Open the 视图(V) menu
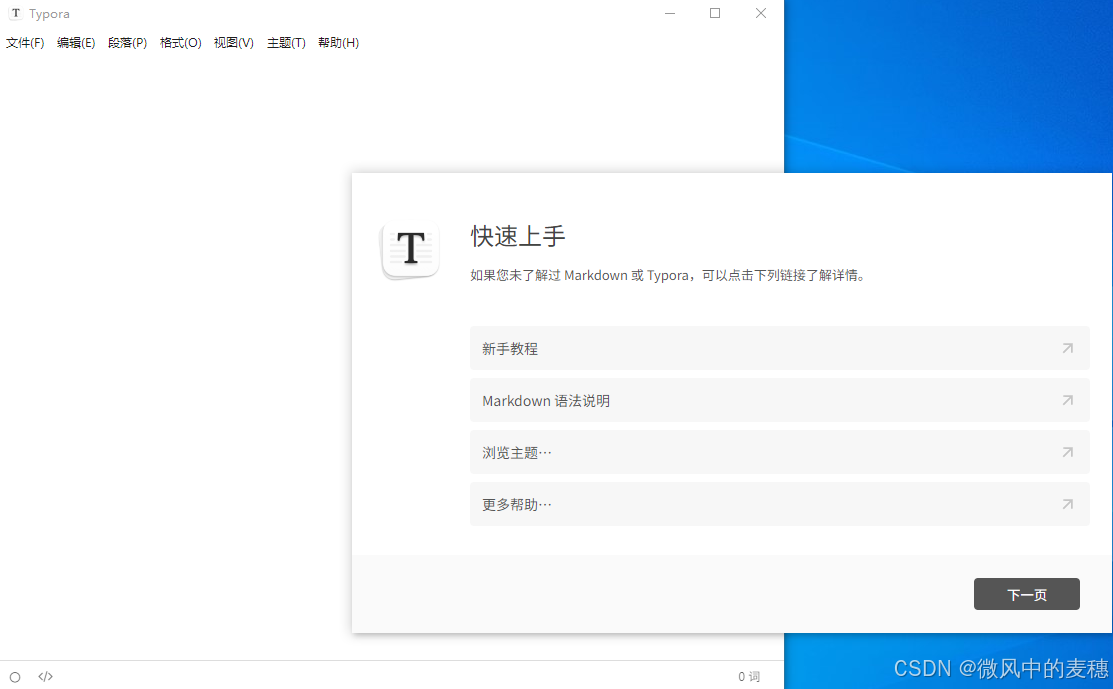 pos(234,43)
